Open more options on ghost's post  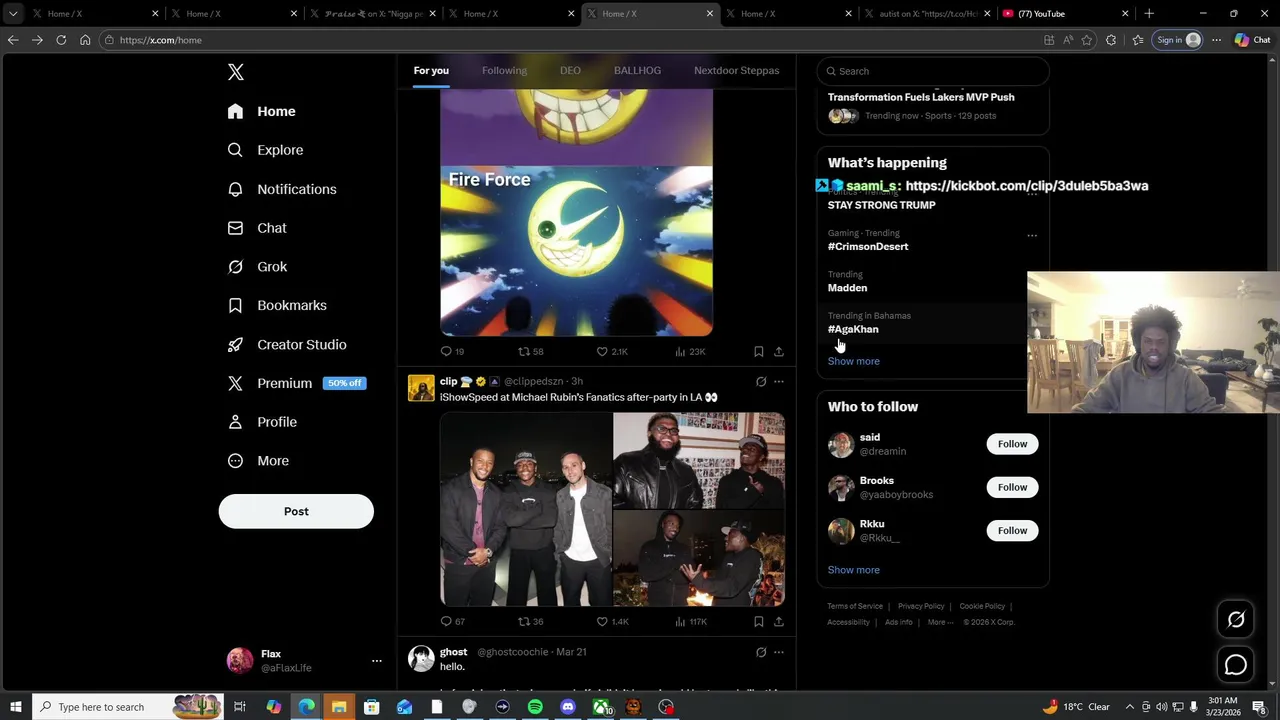click(779, 652)
